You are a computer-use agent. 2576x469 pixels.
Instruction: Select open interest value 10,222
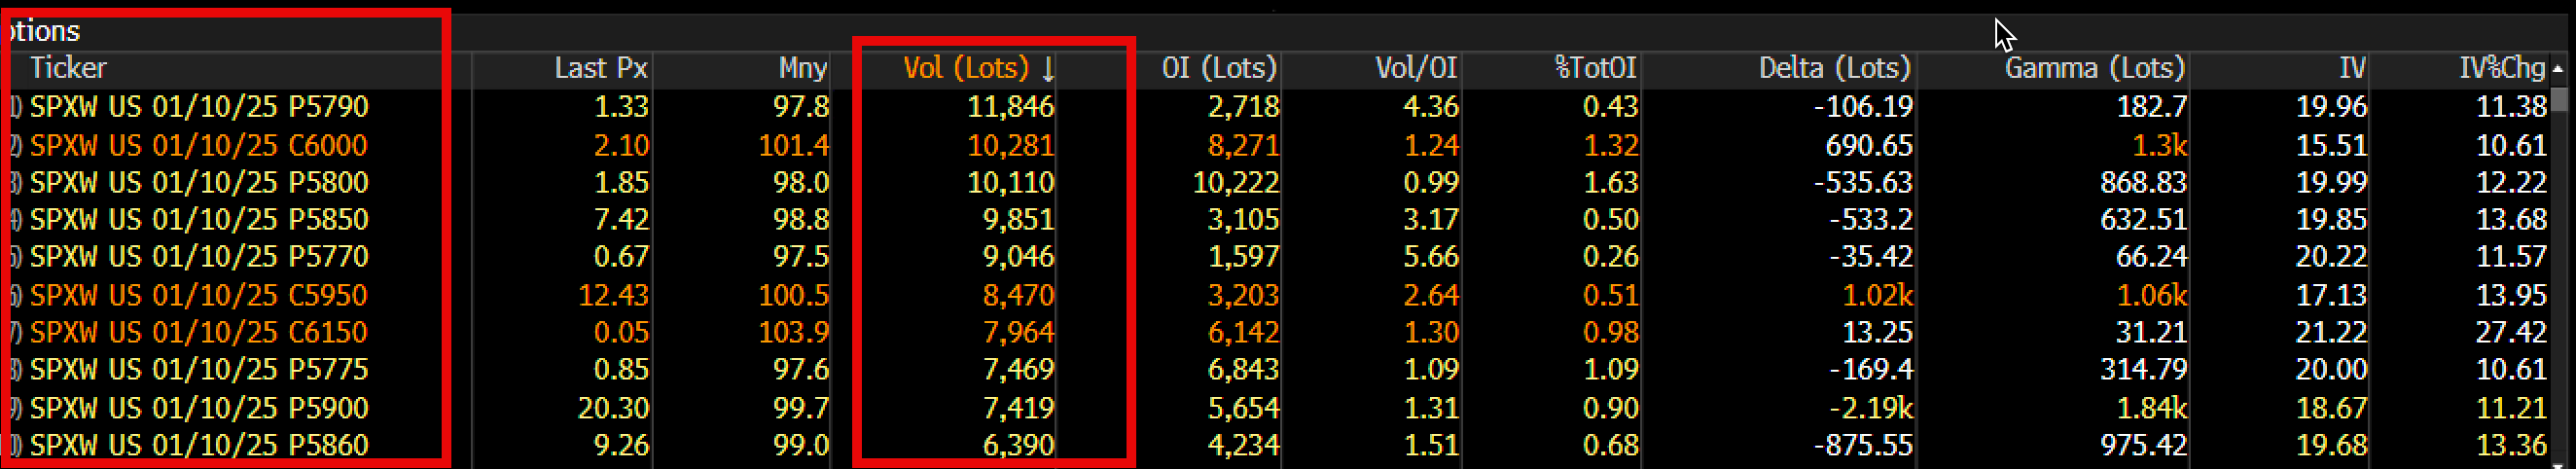[1235, 182]
